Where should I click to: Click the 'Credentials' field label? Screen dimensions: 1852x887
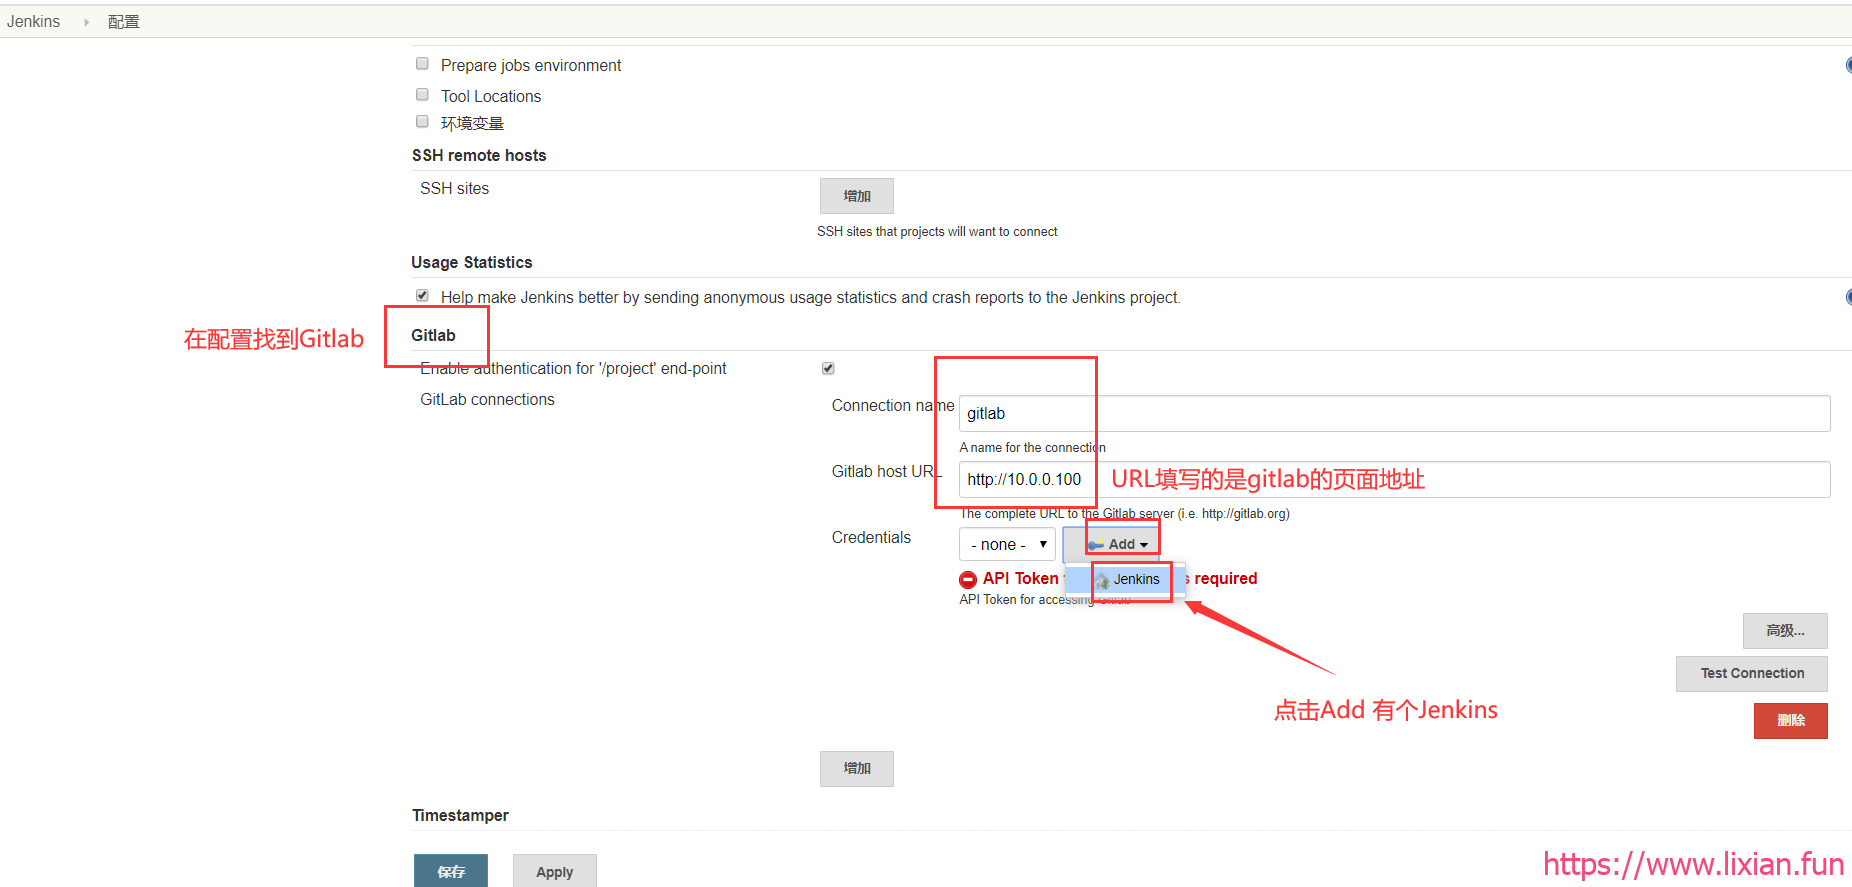click(871, 538)
